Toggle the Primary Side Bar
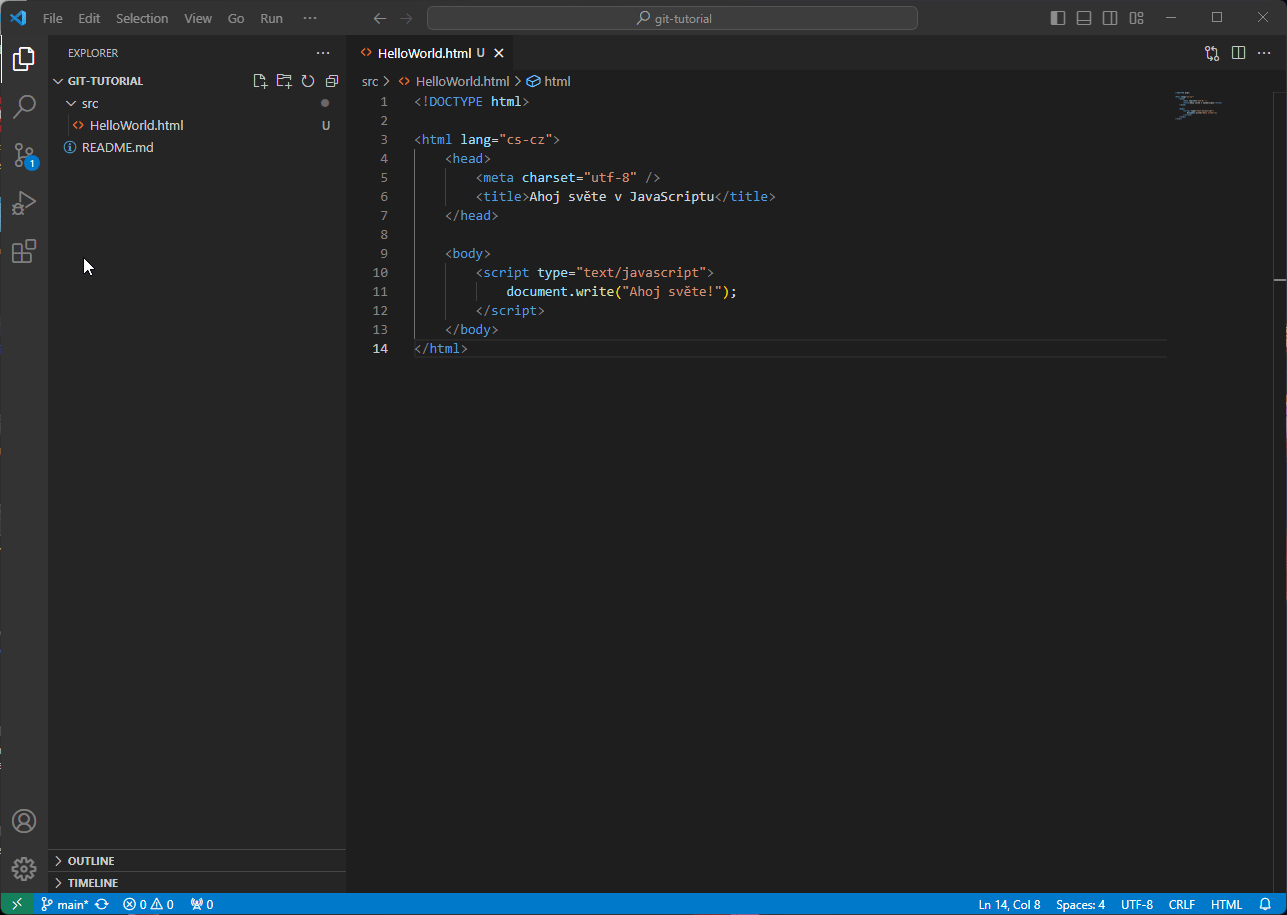Image resolution: width=1287 pixels, height=915 pixels. click(1057, 17)
